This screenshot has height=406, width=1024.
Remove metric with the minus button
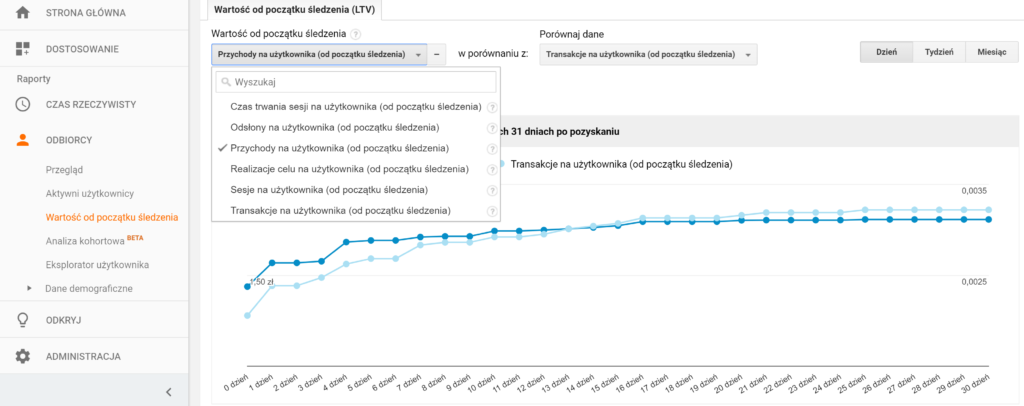click(x=436, y=55)
